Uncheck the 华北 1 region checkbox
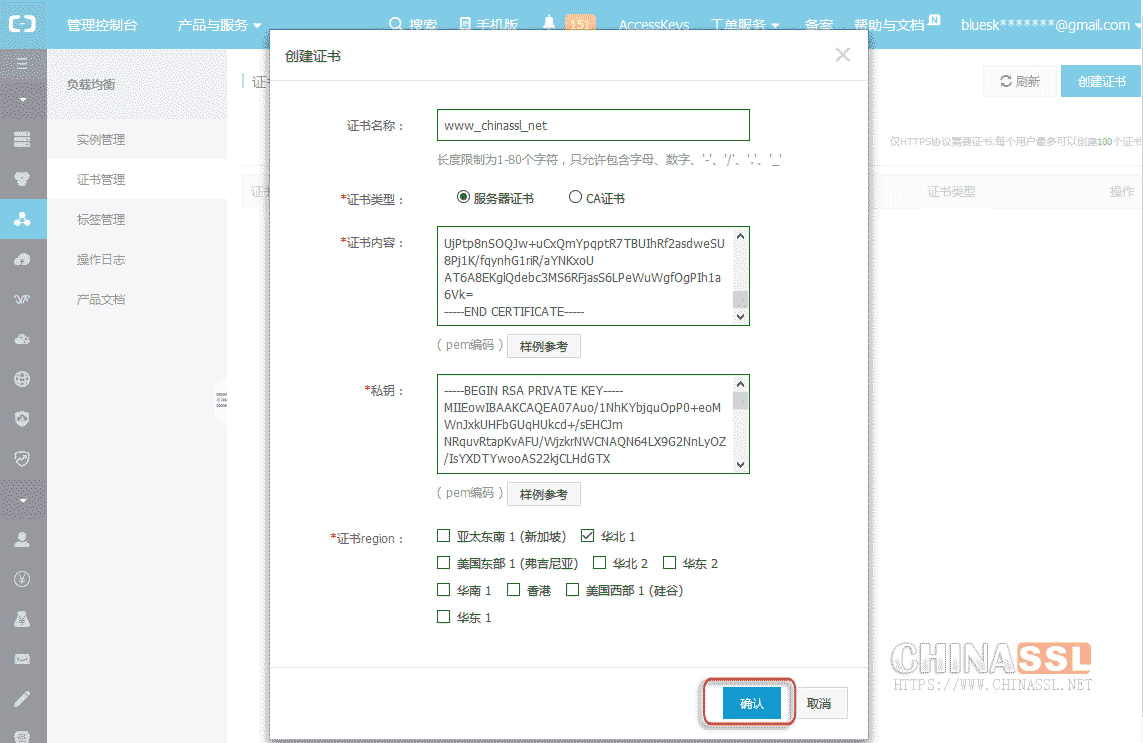This screenshot has height=743, width=1143. click(587, 536)
